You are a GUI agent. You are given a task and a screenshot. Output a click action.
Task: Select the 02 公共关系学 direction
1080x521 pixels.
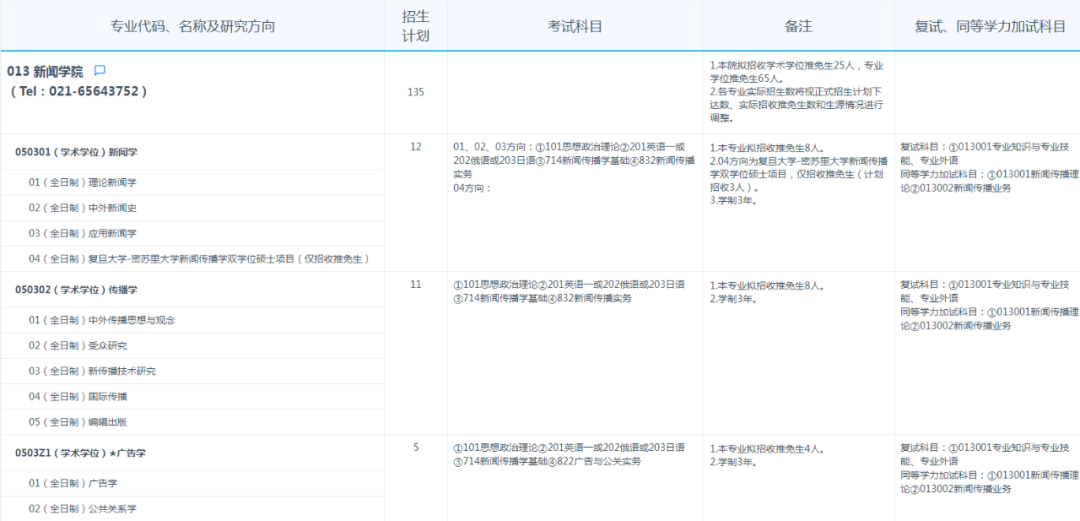click(x=83, y=509)
